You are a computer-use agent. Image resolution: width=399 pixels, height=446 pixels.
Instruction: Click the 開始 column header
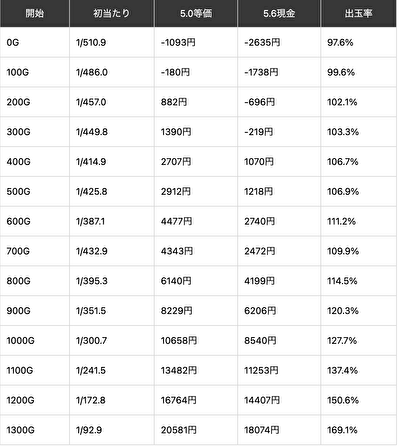35,13
